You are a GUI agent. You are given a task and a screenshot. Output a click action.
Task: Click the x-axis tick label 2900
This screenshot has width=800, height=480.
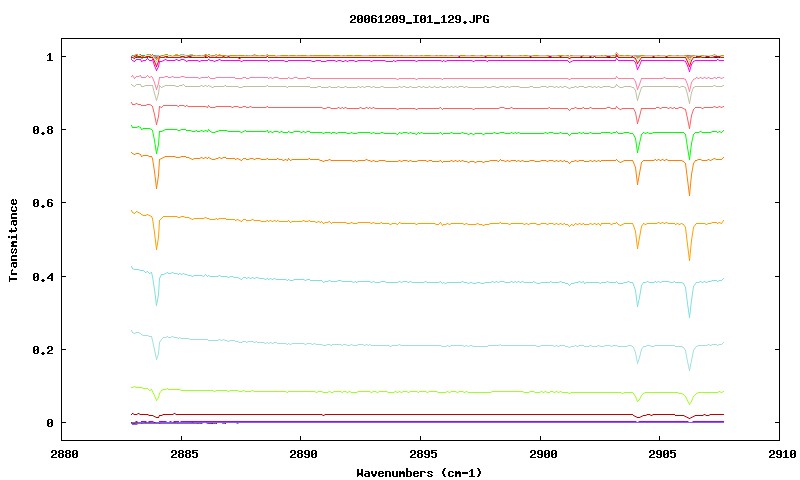pyautogui.click(x=542, y=454)
